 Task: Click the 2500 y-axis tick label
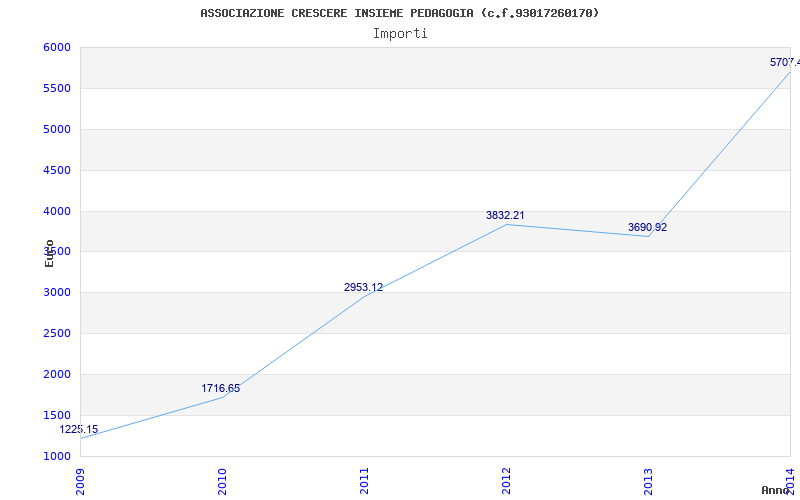click(57, 333)
